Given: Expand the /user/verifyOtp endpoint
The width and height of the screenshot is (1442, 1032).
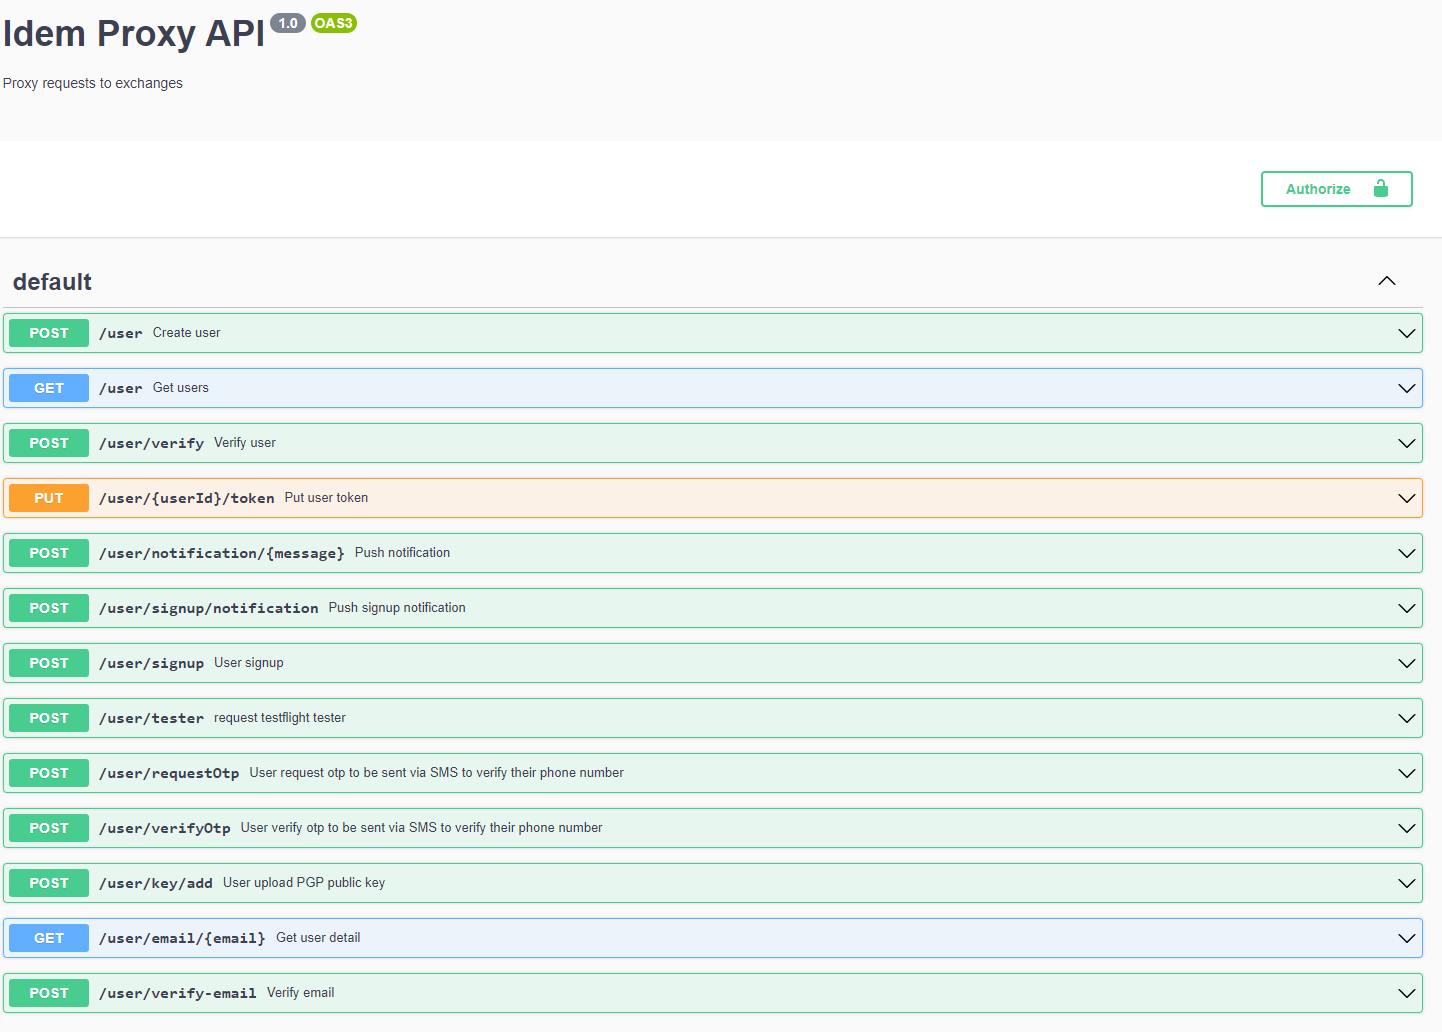Looking at the screenshot, I should pos(1406,827).
